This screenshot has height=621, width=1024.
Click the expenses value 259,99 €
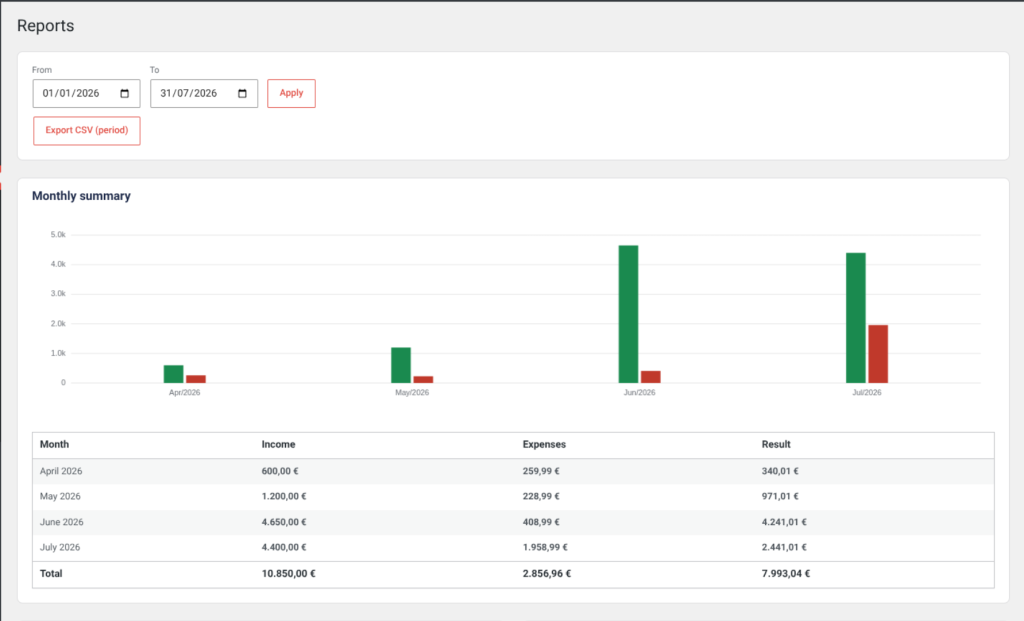pyautogui.click(x=541, y=471)
